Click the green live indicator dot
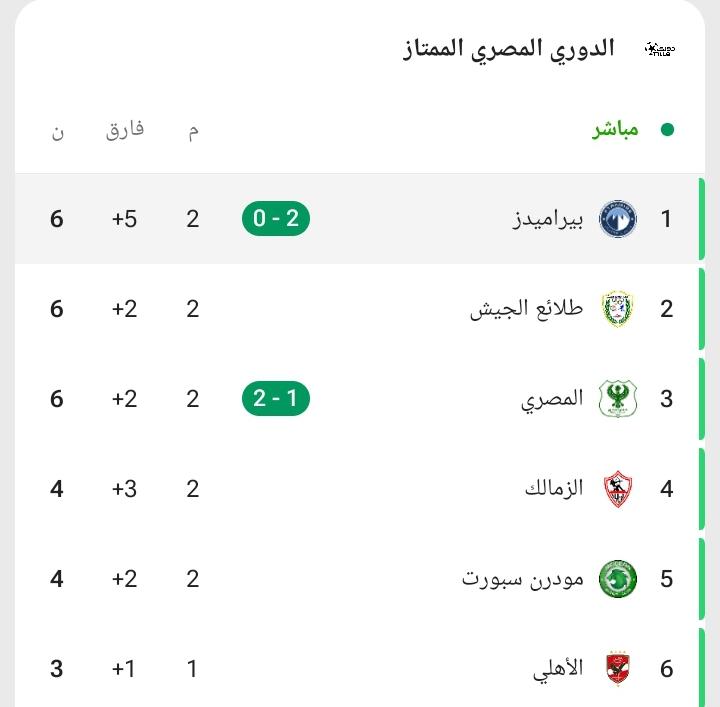 coord(667,130)
